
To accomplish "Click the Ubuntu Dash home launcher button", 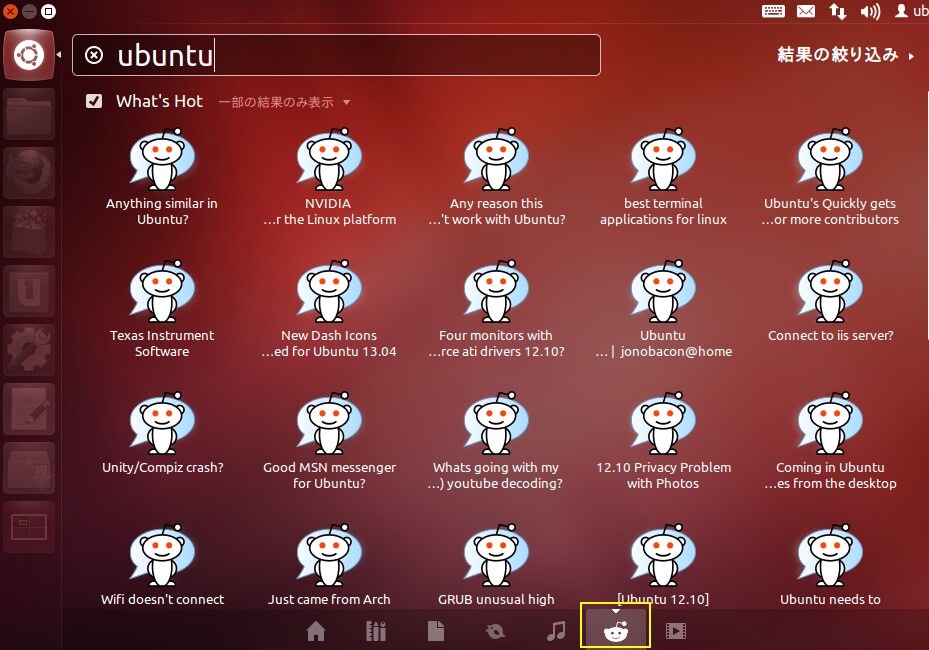I will tap(29, 55).
